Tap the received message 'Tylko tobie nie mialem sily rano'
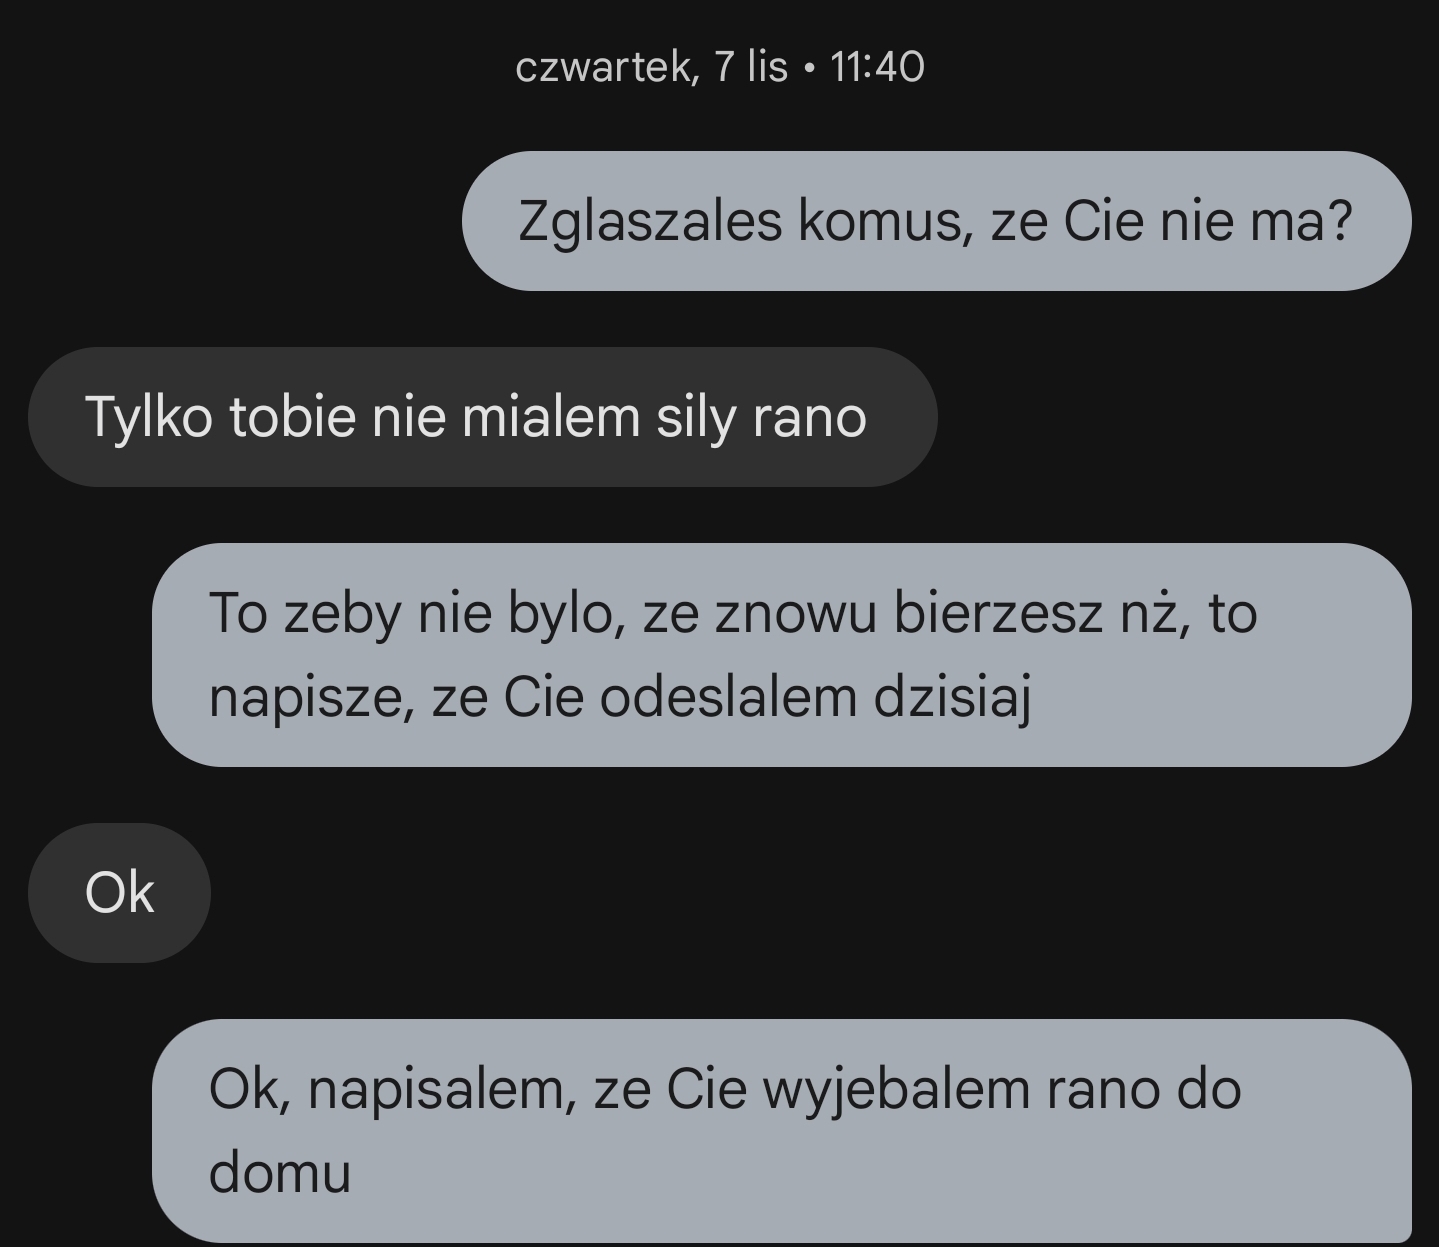1439x1247 pixels. tap(476, 417)
